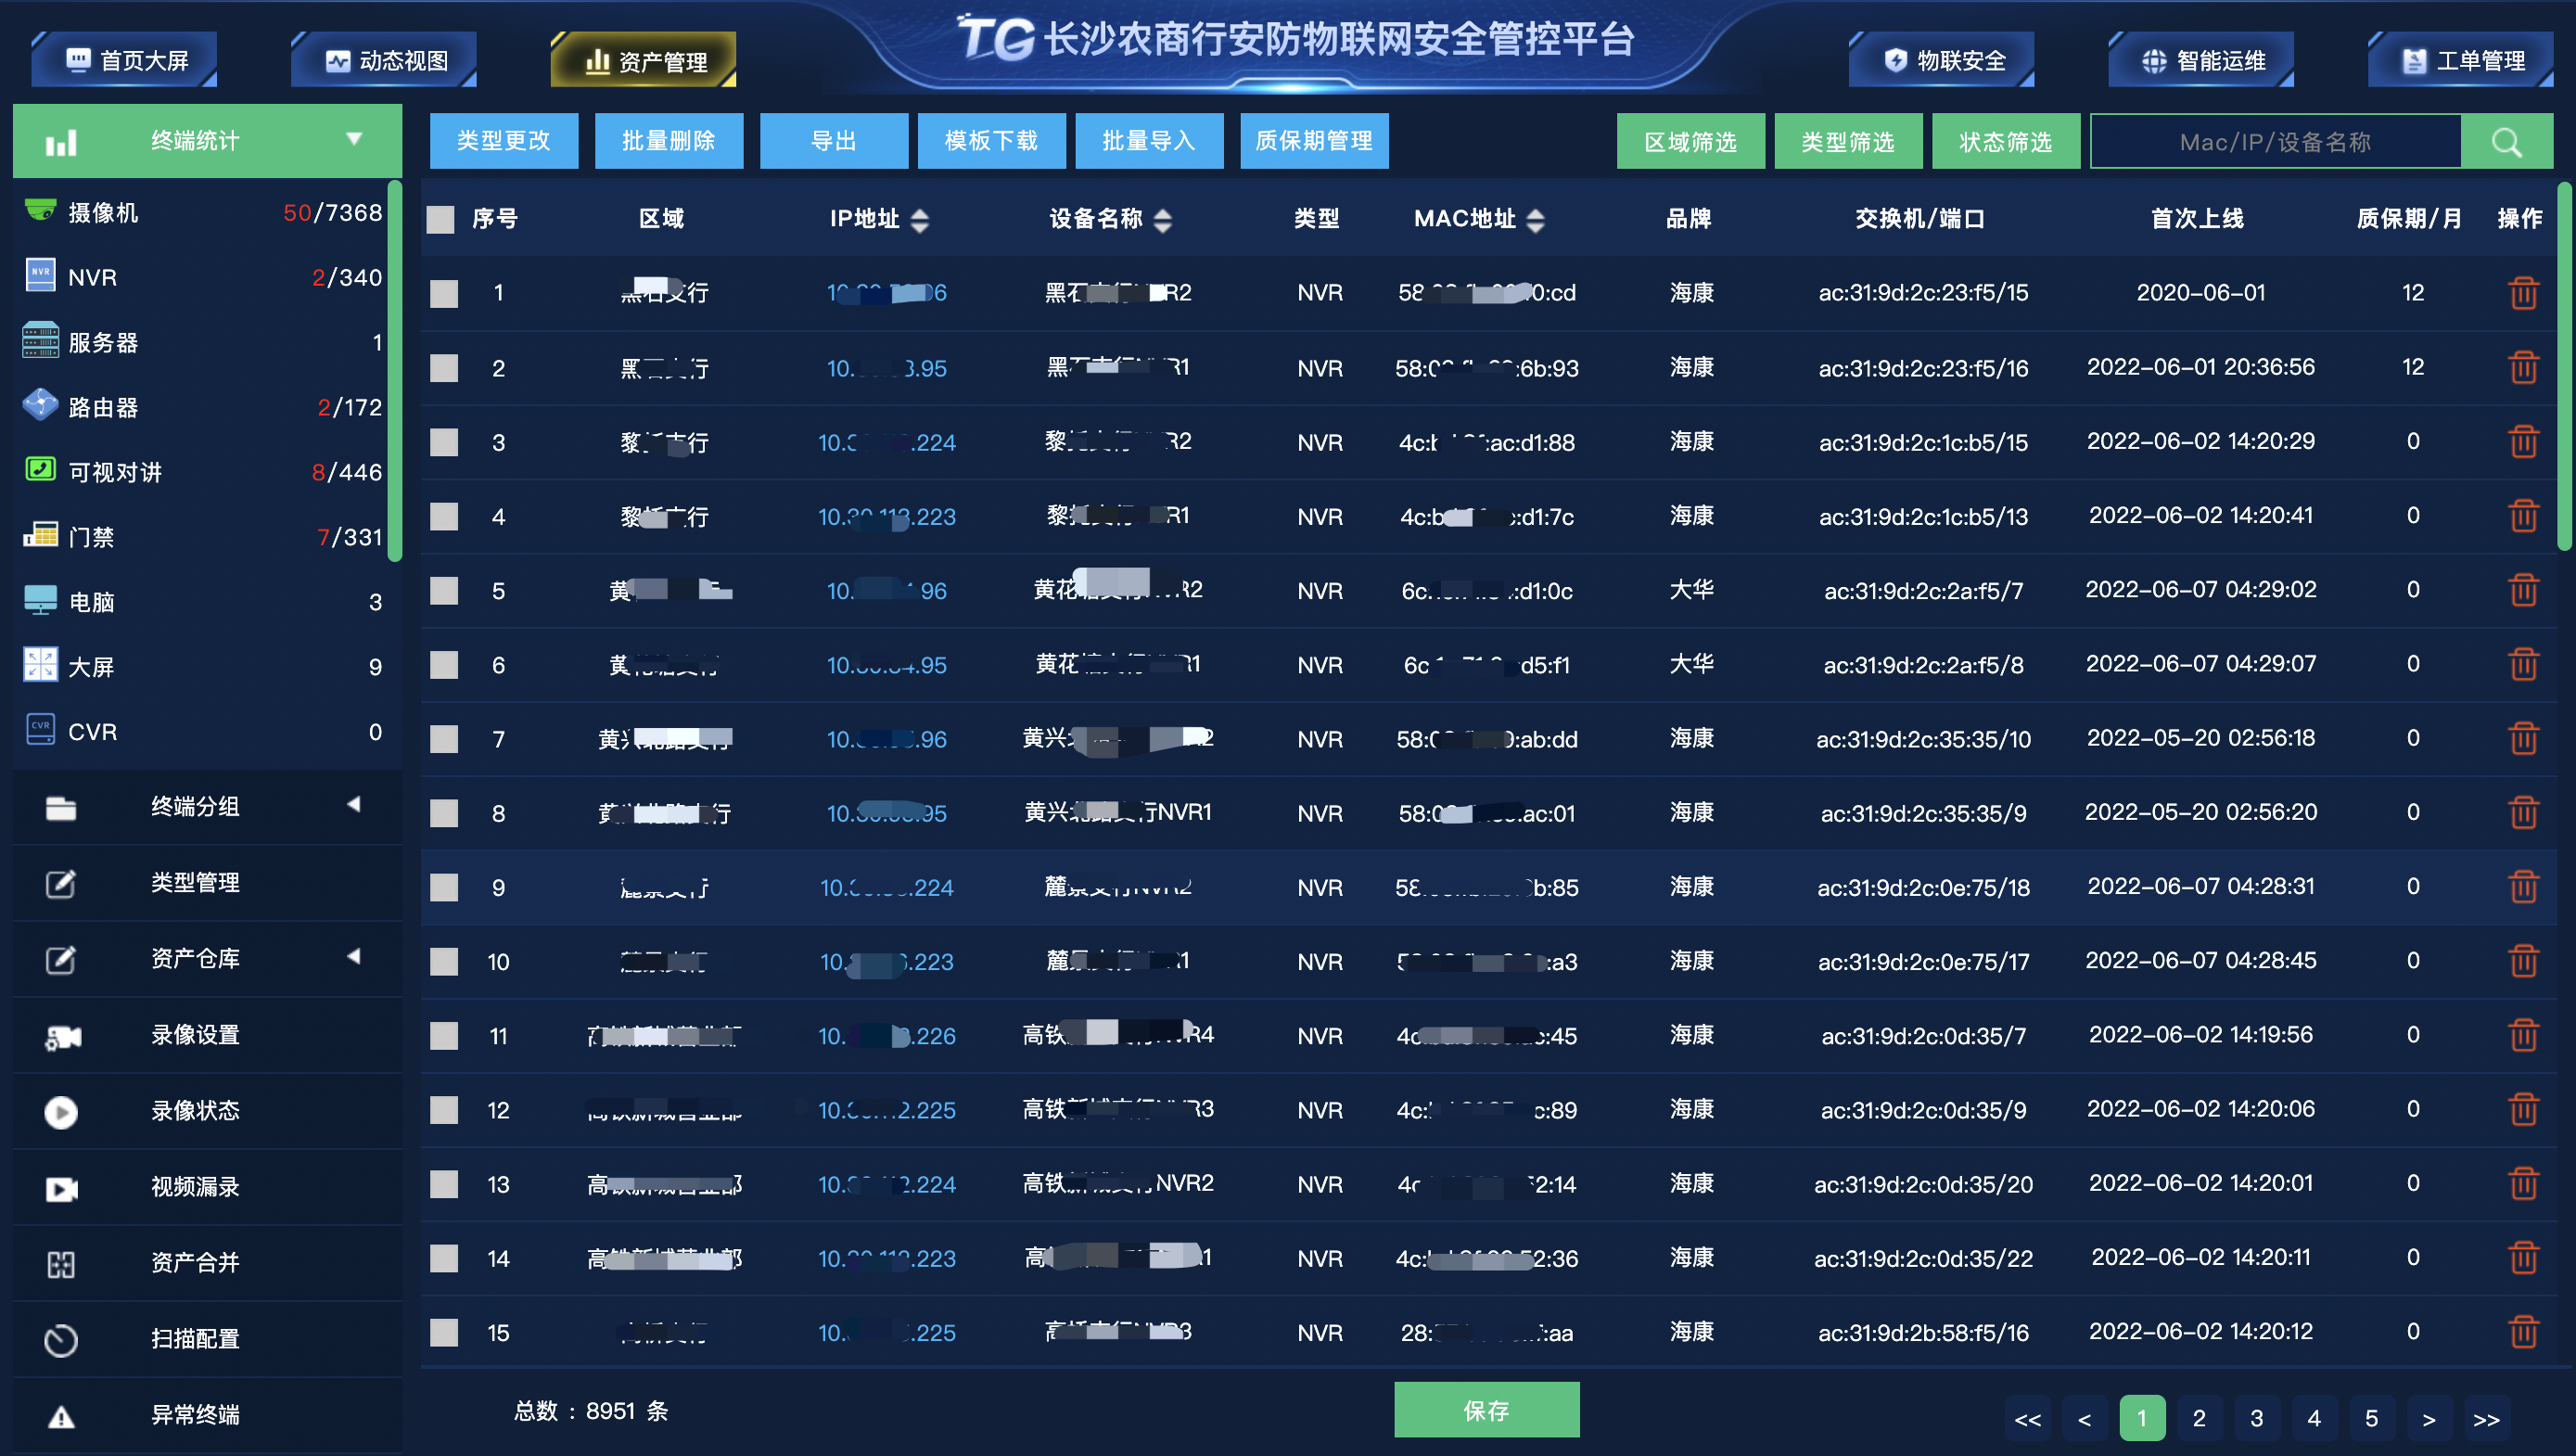Viewport: 2576px width, 1456px height.
Task: Toggle the select-all header checkbox
Action: (441, 219)
